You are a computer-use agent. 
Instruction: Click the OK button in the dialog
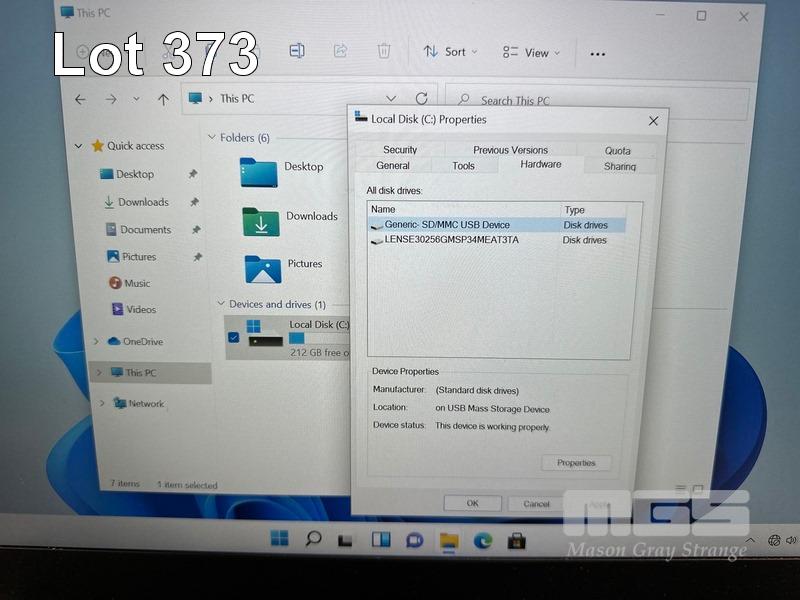[472, 504]
